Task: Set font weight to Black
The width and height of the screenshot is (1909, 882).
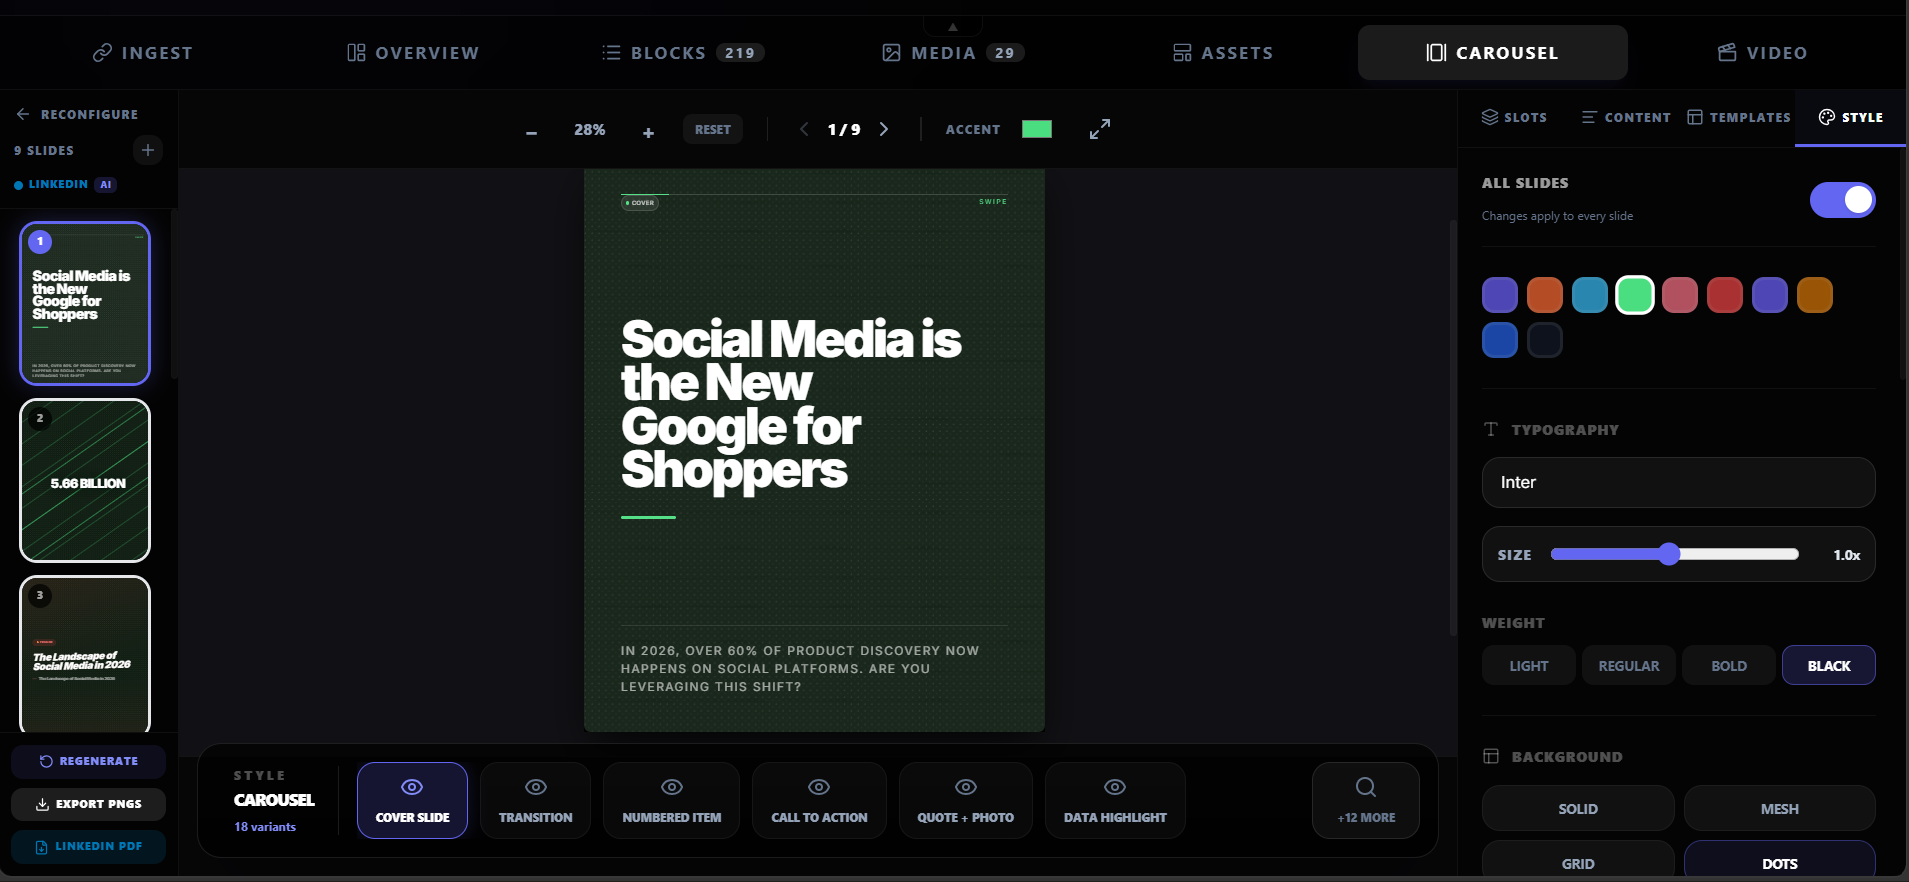Action: pos(1829,666)
